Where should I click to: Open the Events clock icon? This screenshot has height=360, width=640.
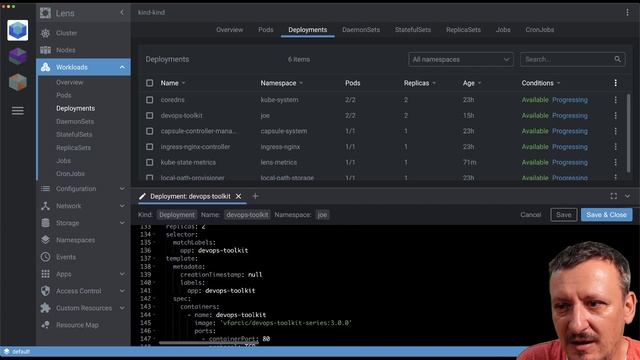click(x=45, y=257)
